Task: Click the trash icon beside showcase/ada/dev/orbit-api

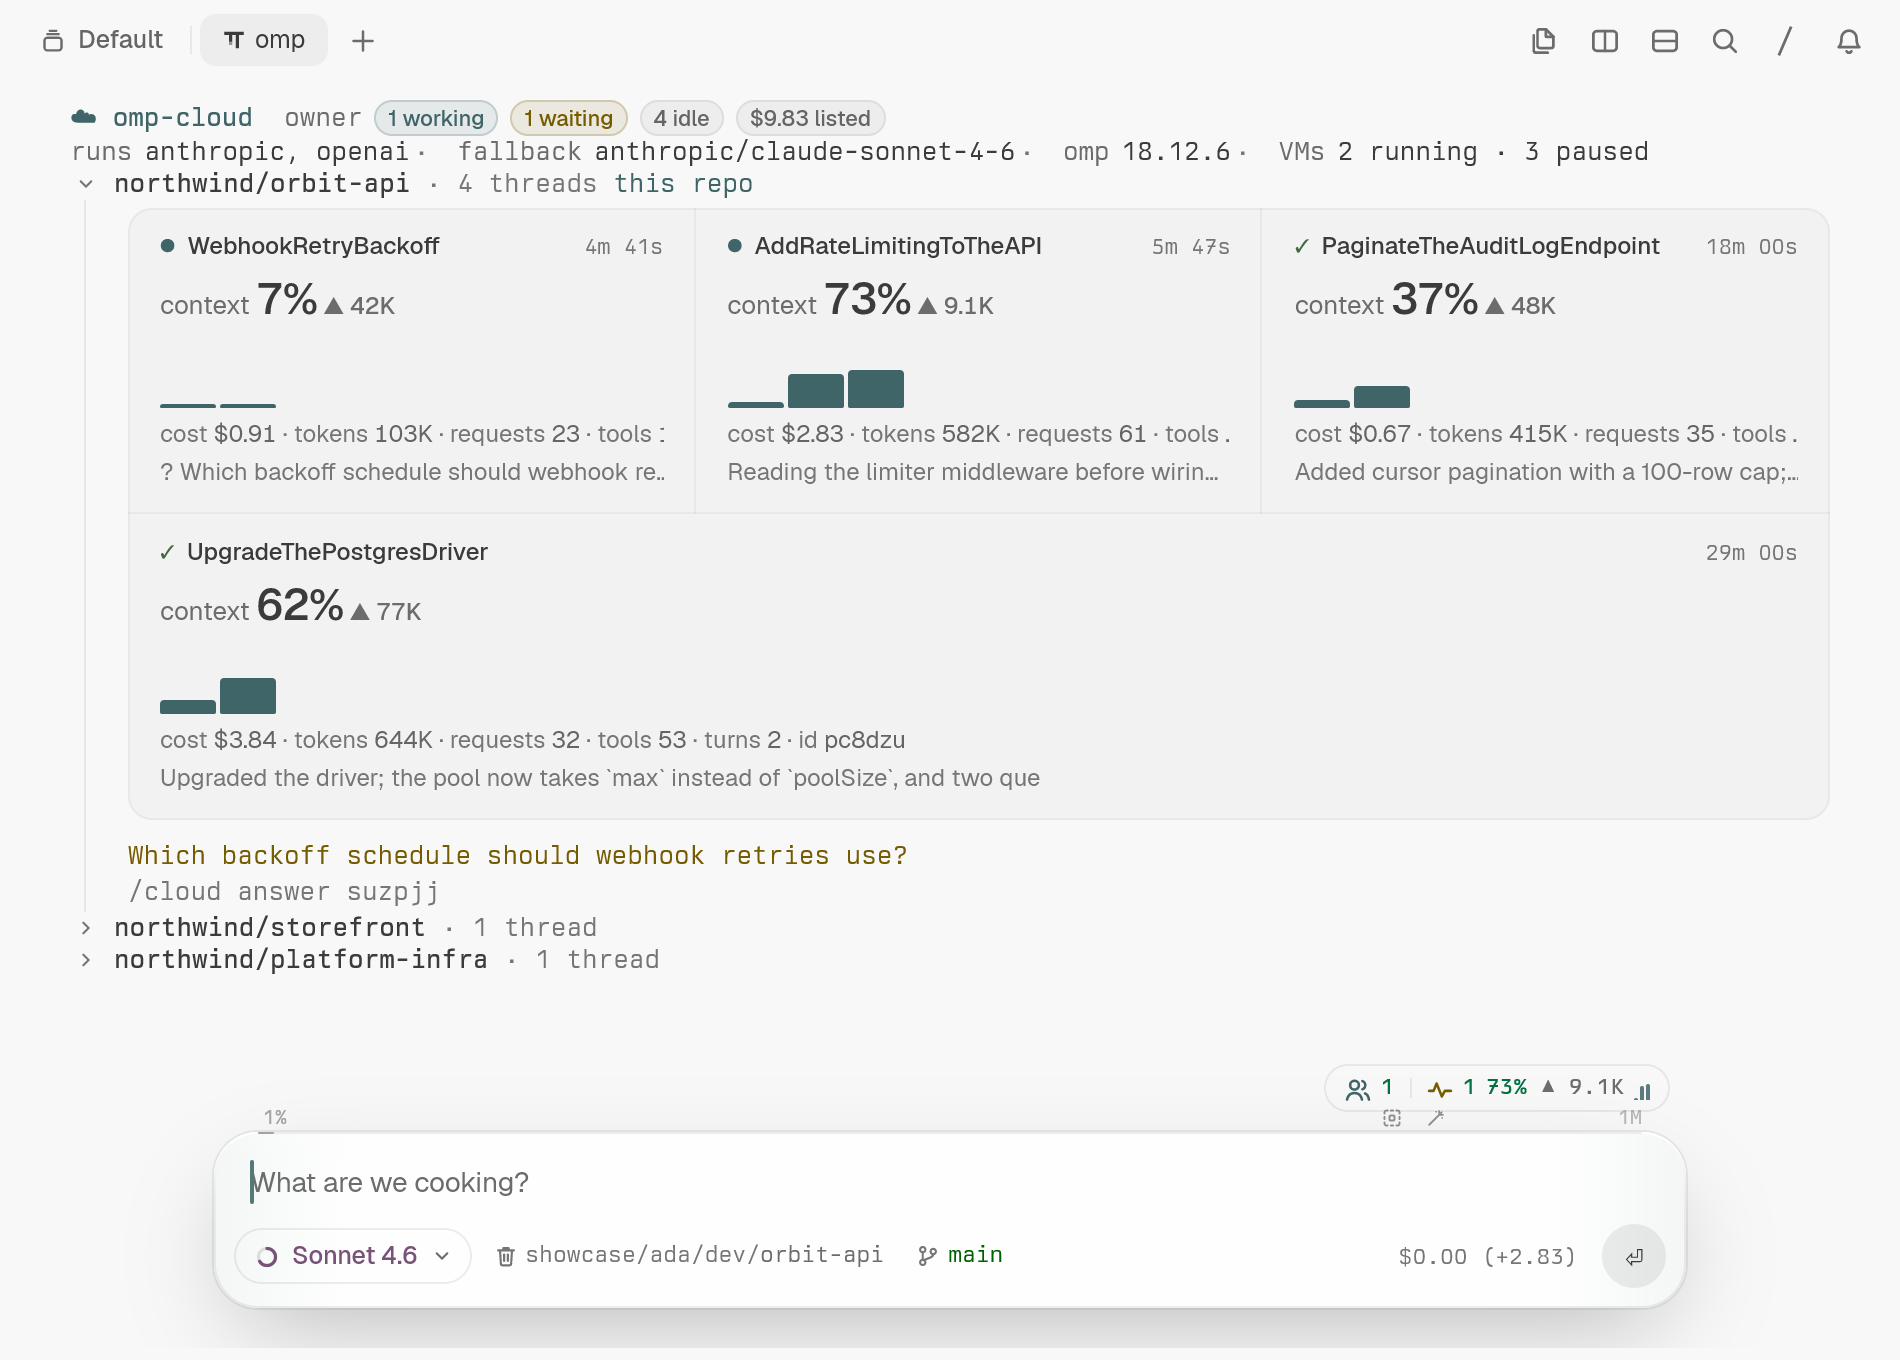Action: point(506,1256)
